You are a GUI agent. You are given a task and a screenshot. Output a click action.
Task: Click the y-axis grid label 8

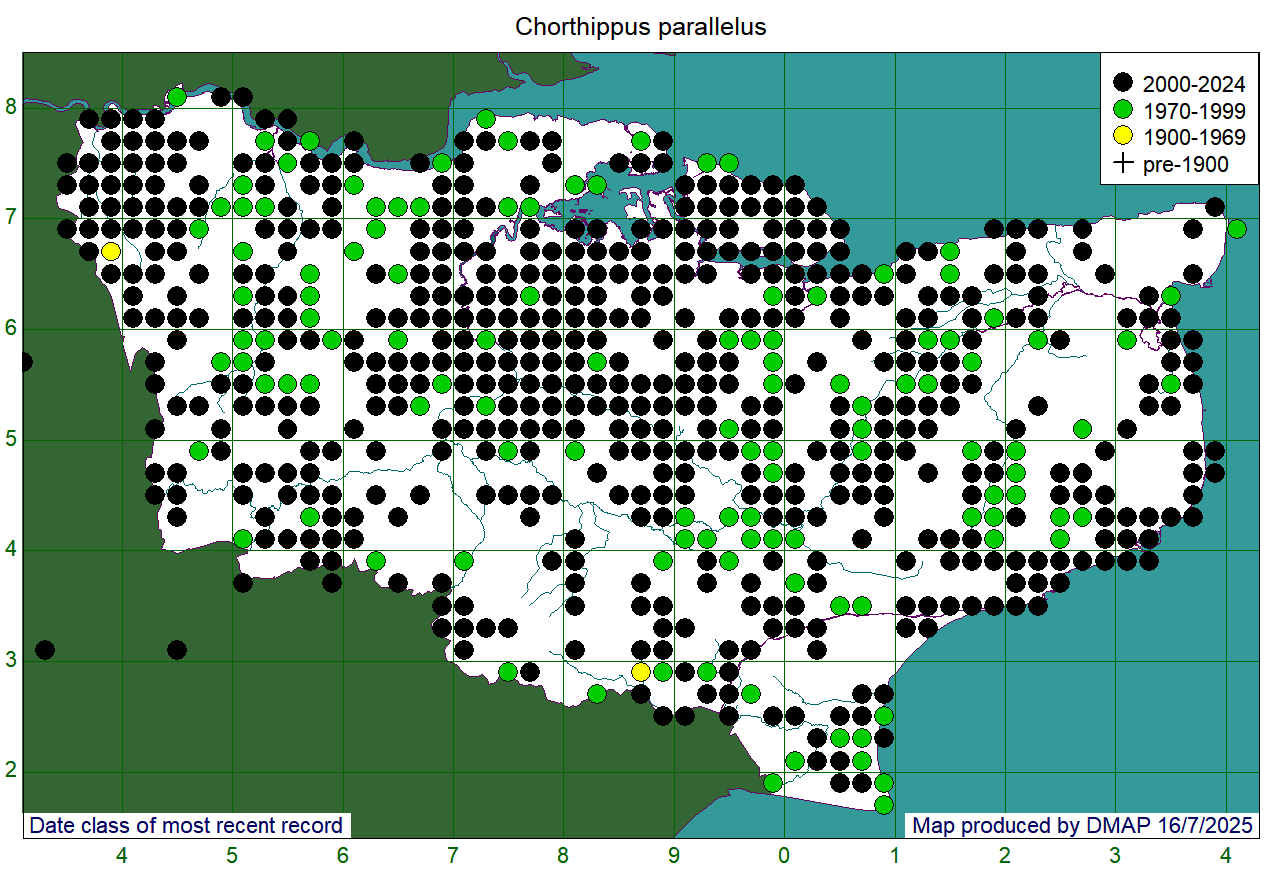pyautogui.click(x=11, y=108)
